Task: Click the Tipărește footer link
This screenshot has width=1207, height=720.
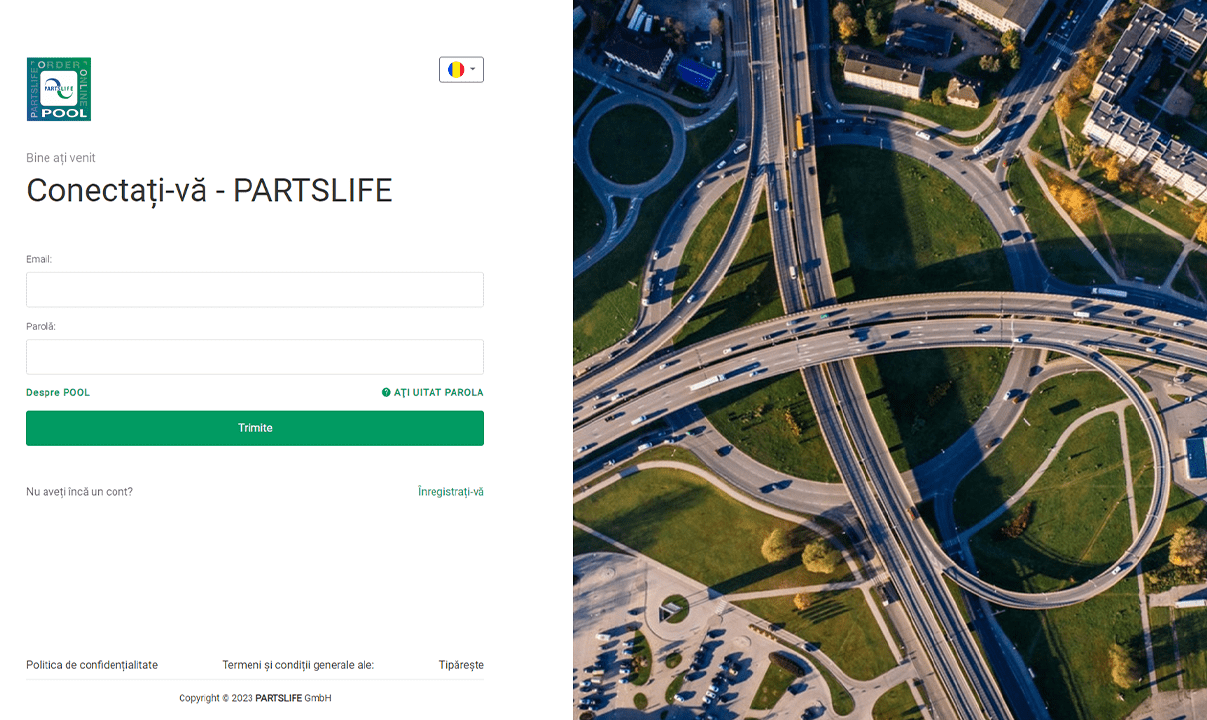Action: pos(461,665)
